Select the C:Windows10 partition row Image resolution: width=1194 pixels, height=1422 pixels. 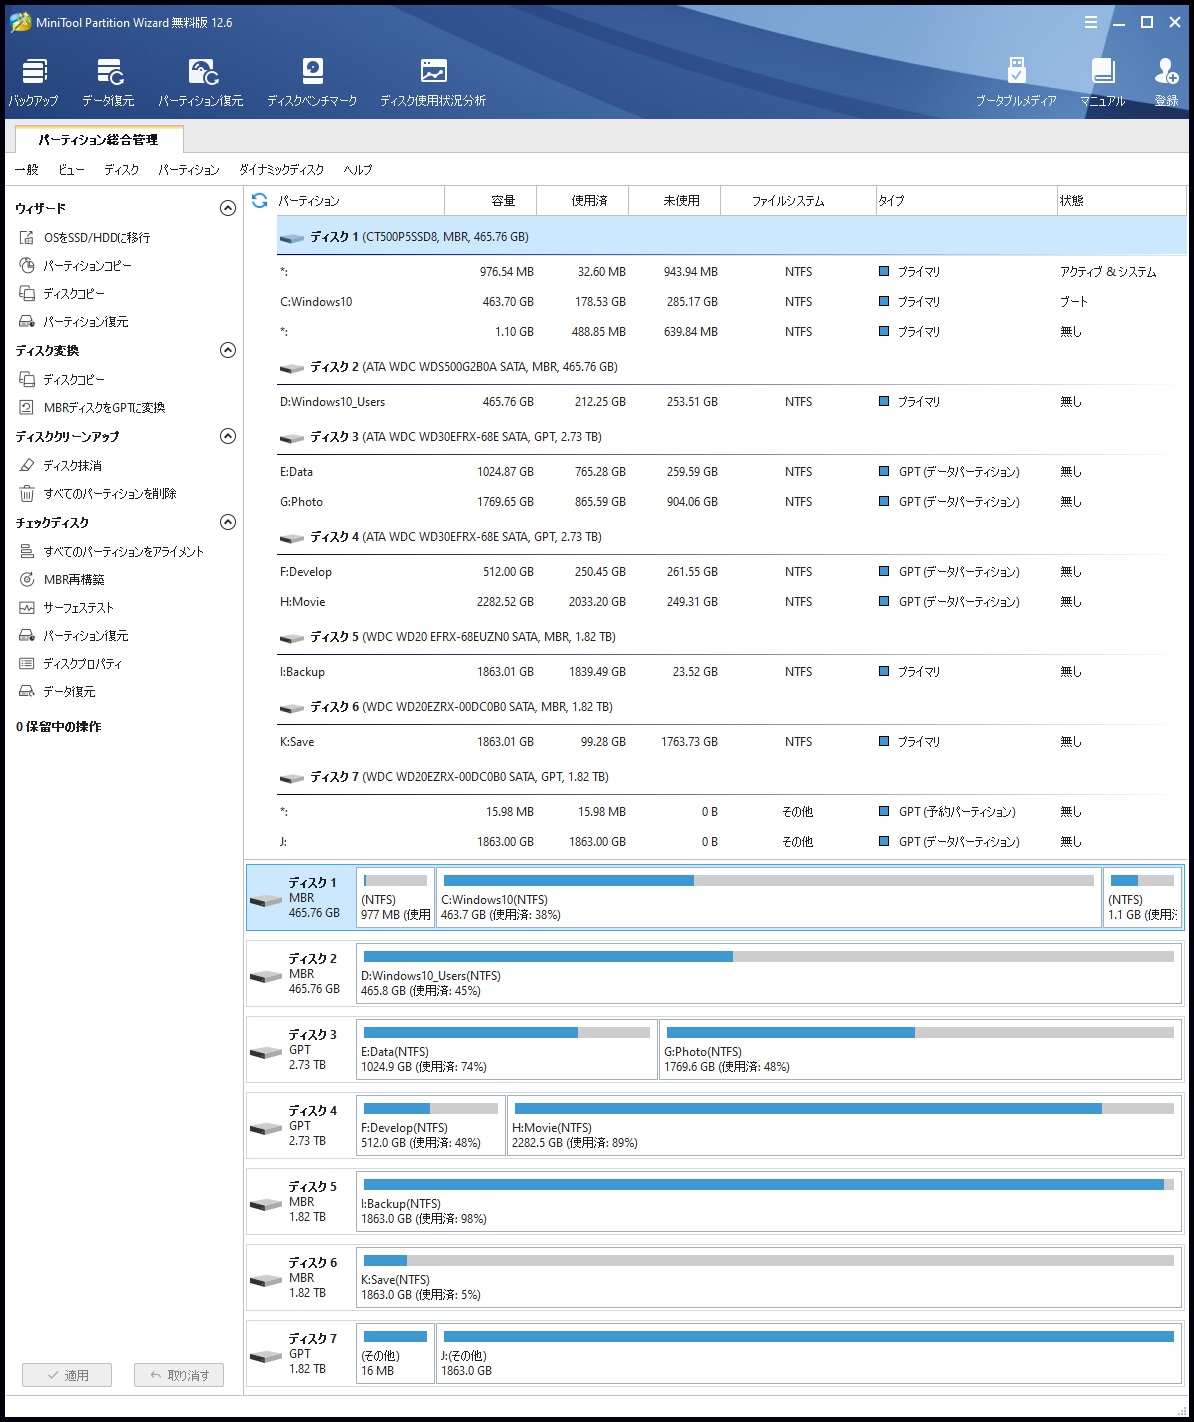731,302
